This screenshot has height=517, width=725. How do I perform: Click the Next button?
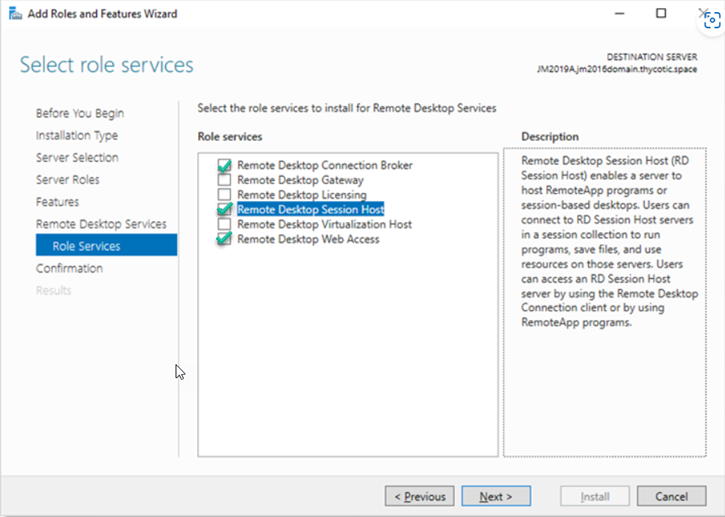(x=496, y=496)
